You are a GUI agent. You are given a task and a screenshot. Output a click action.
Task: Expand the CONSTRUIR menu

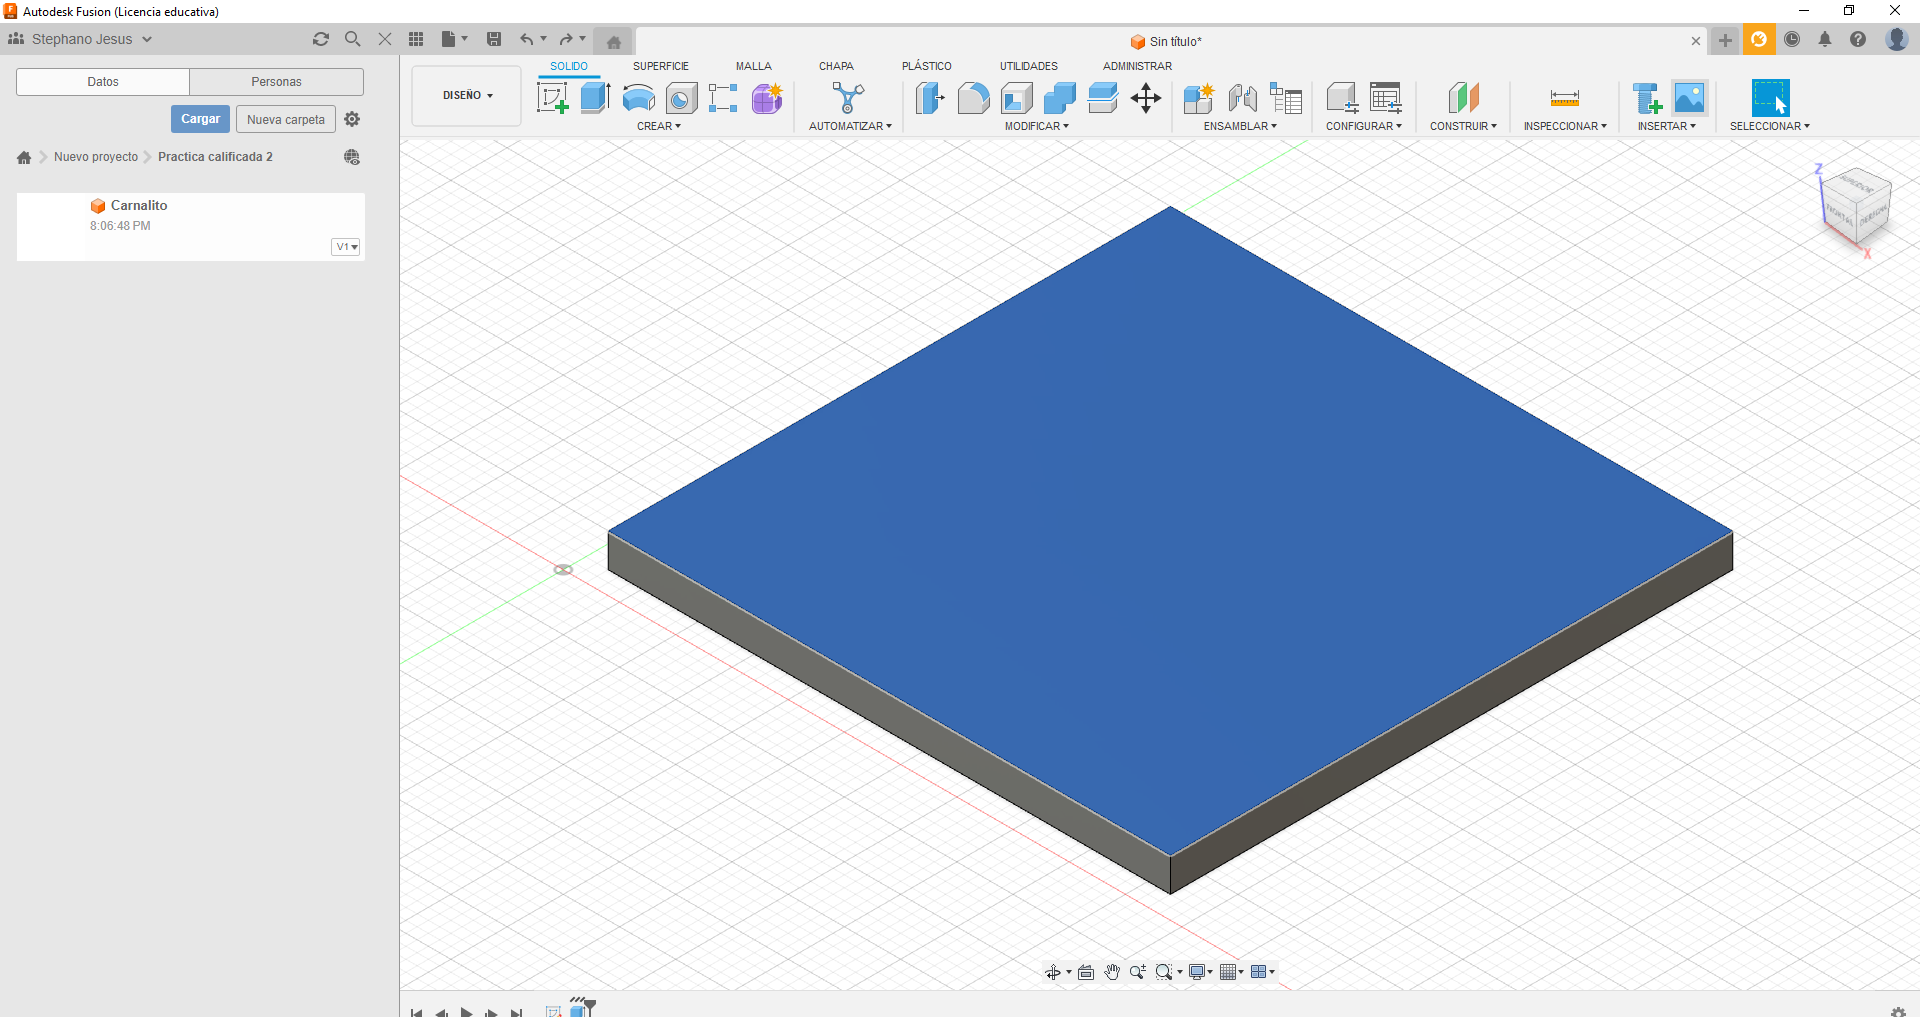1463,126
